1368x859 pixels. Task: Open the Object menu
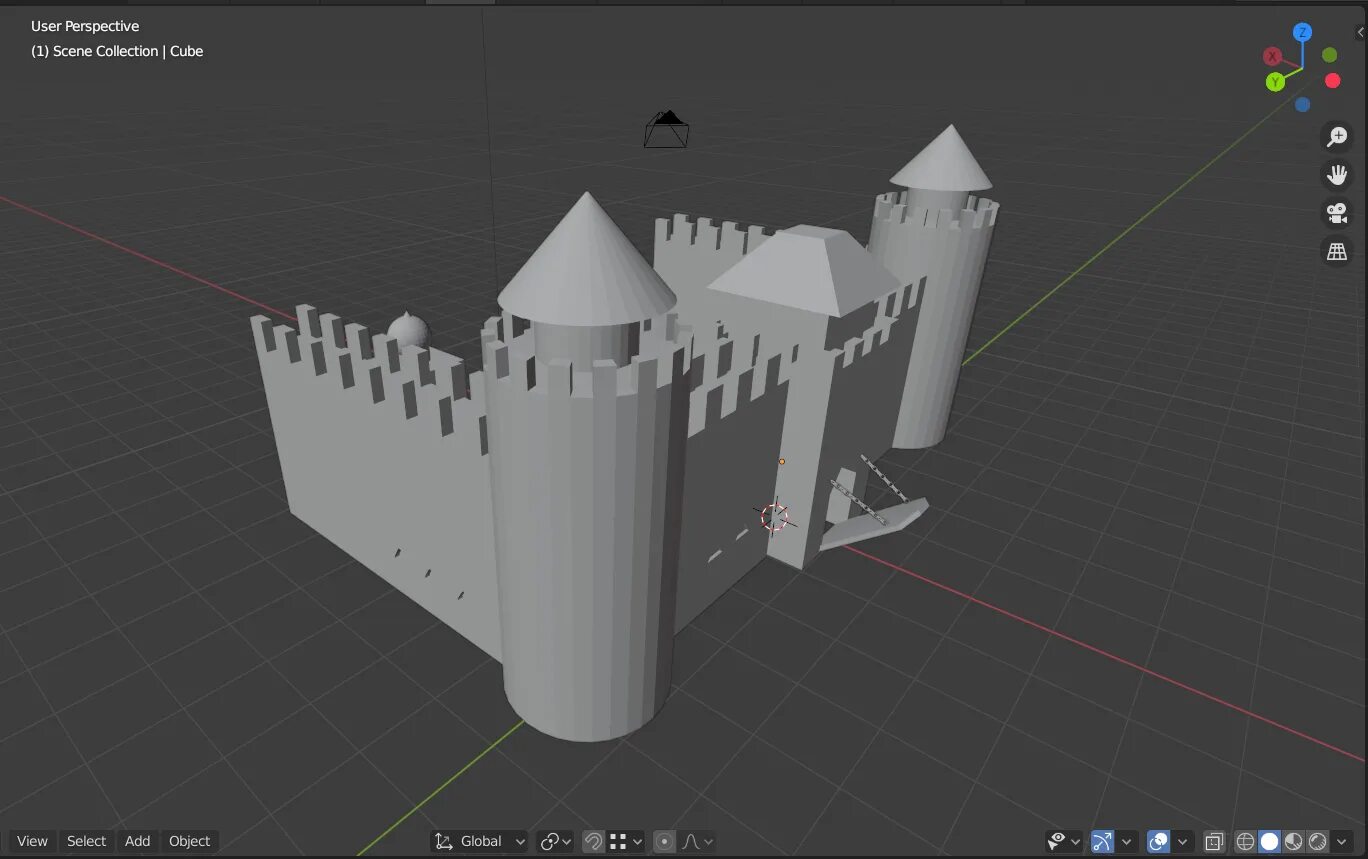[190, 841]
